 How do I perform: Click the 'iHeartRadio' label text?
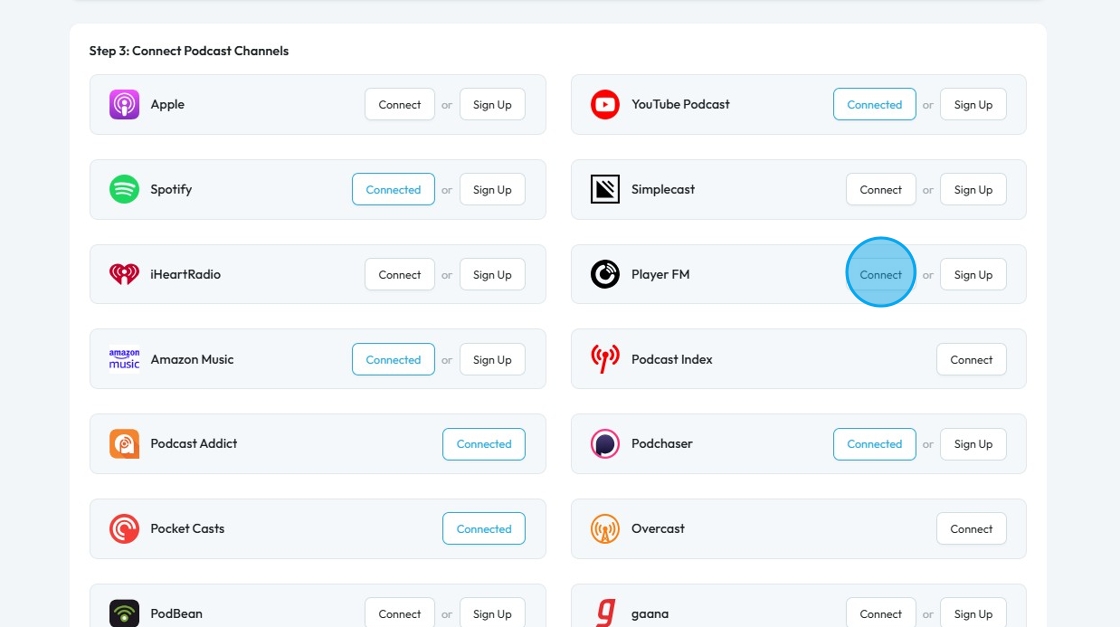[x=185, y=274]
